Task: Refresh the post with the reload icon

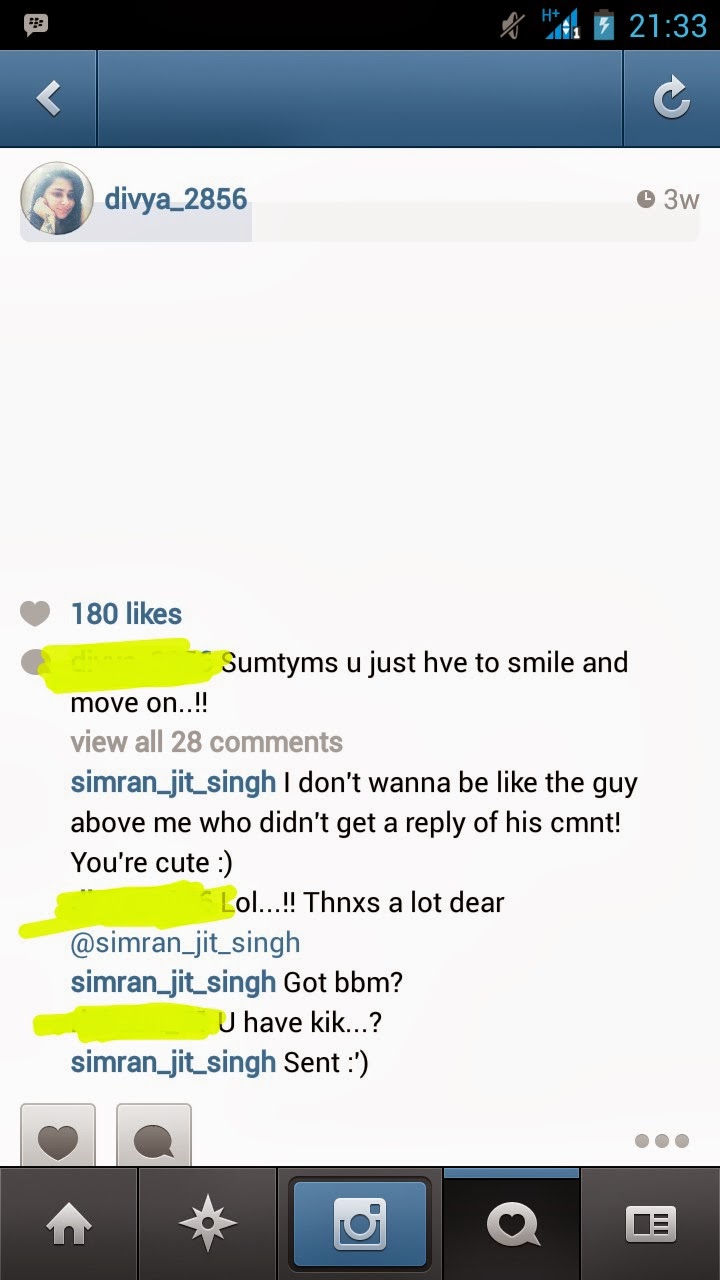Action: [671, 98]
